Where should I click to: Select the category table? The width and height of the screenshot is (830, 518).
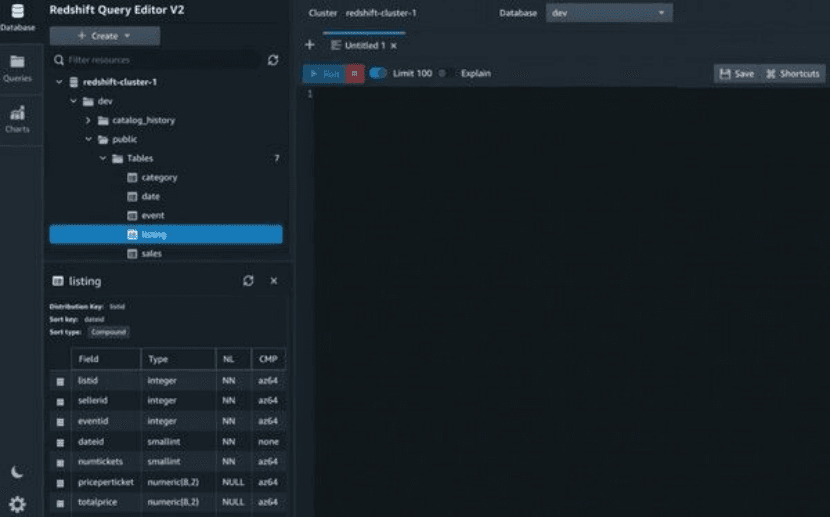pos(159,177)
